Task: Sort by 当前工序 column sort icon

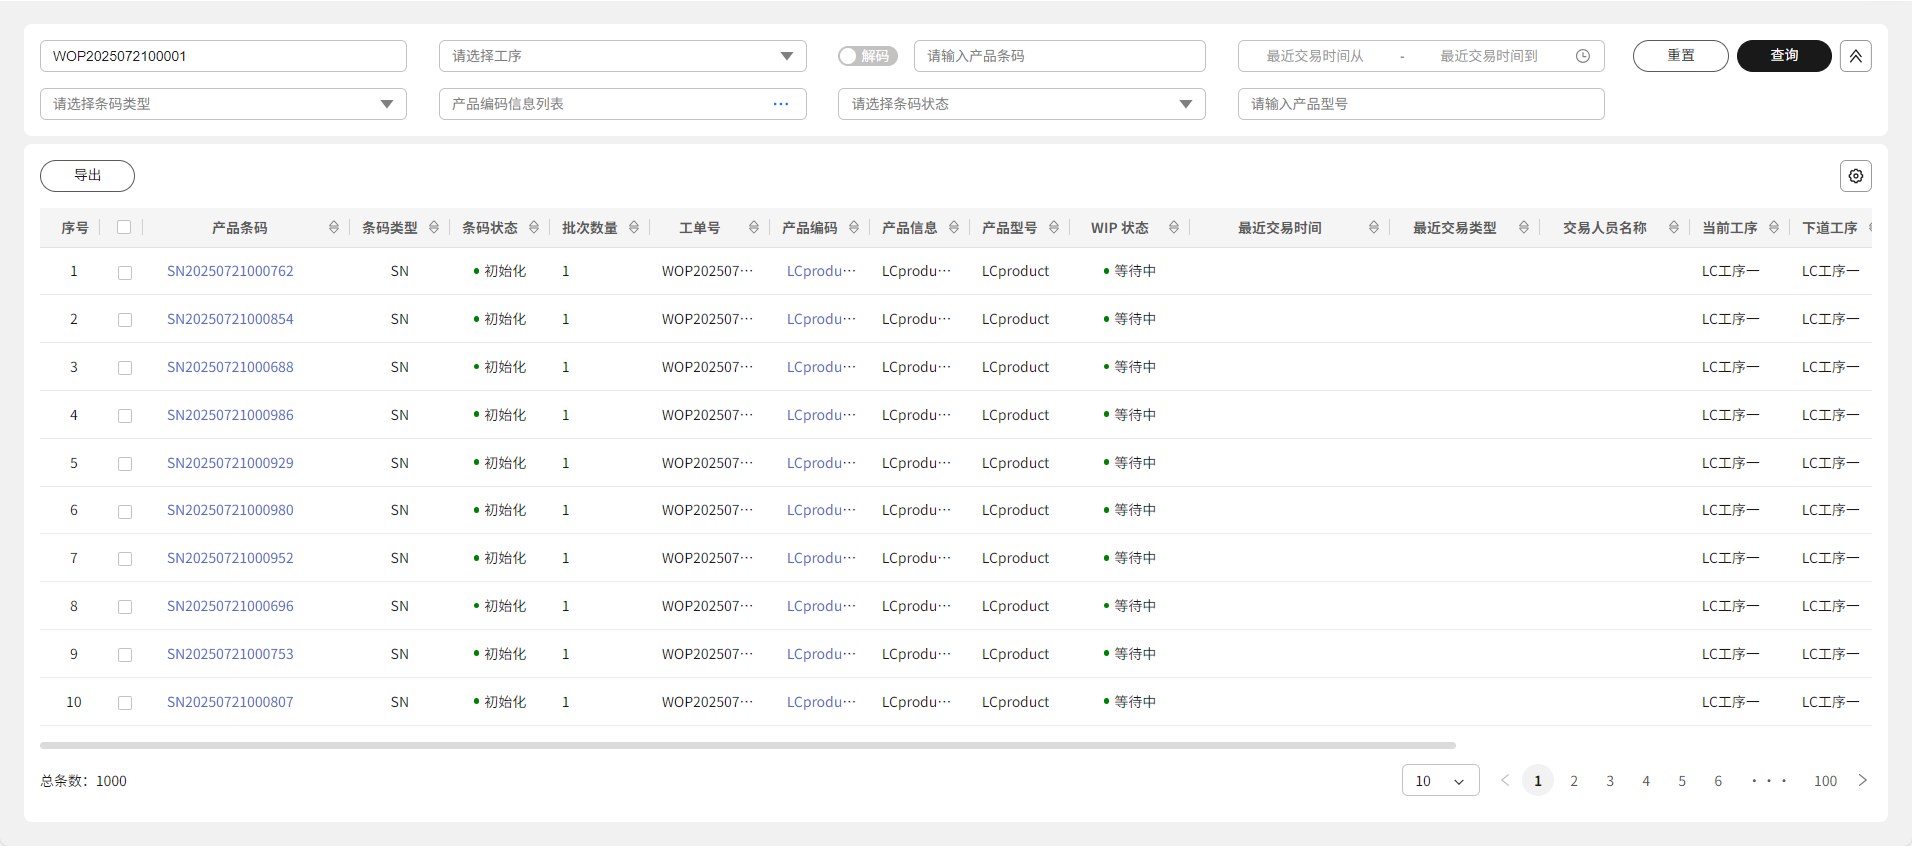Action: coord(1774,228)
